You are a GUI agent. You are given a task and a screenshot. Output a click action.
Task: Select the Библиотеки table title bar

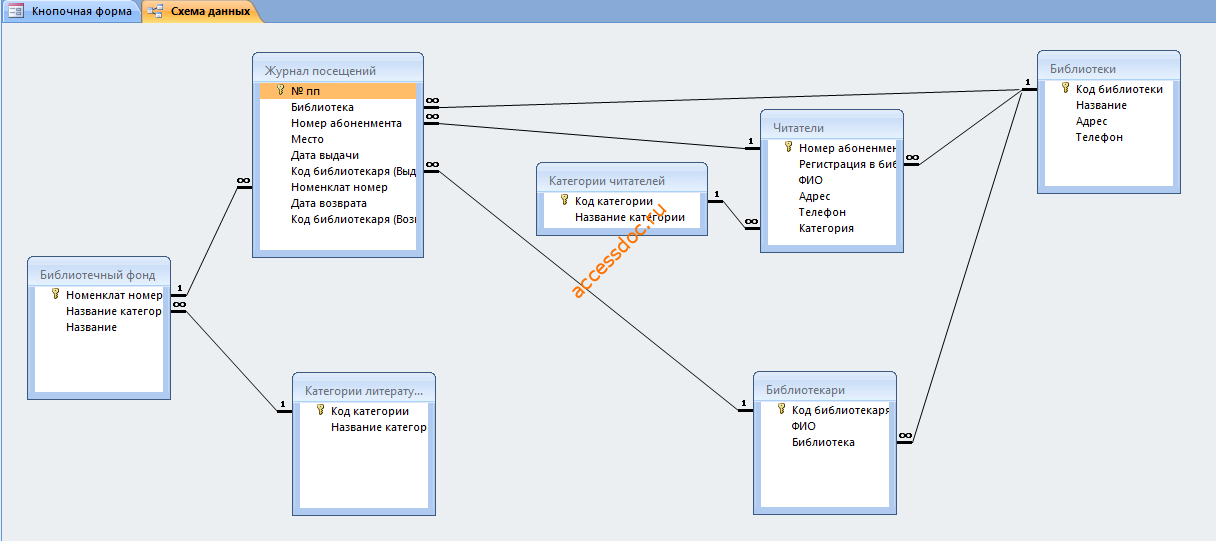click(1108, 68)
